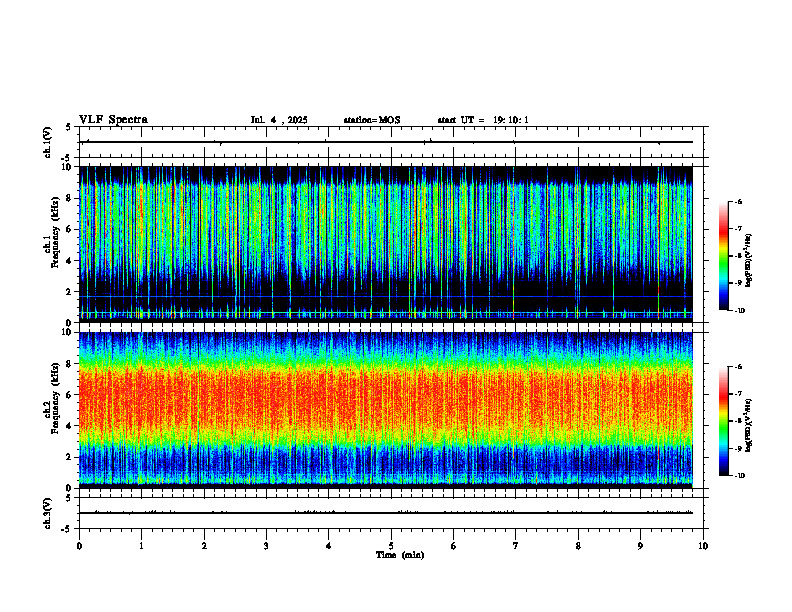This screenshot has height=612, width=792.
Task: Click the "-8" label on ch.2 color scale
Action: 737,421
